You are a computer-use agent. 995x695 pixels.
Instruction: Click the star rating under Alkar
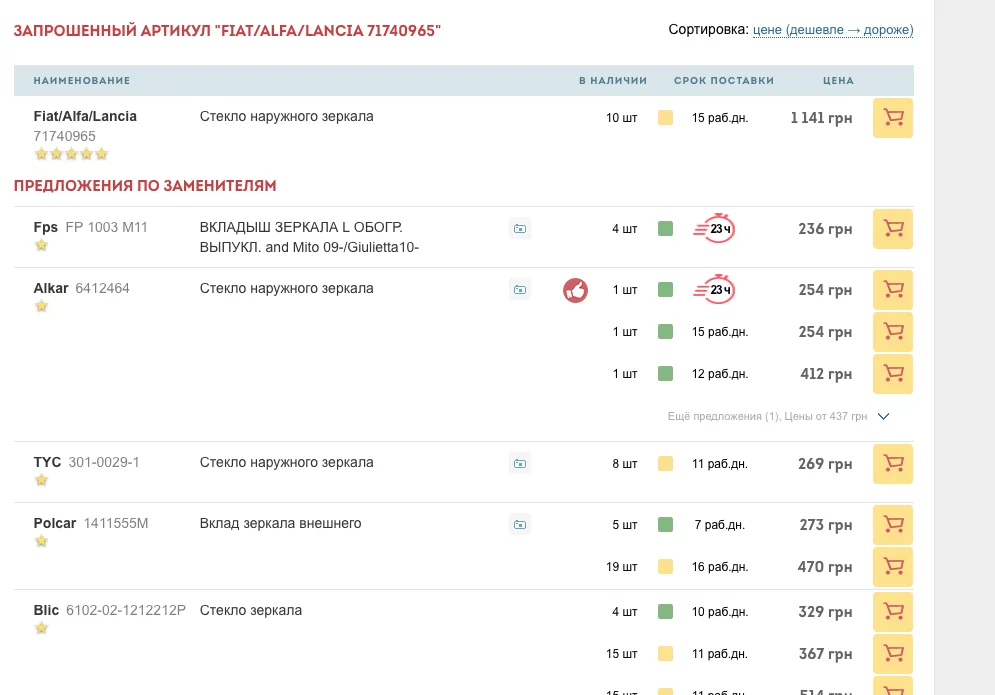point(41,306)
